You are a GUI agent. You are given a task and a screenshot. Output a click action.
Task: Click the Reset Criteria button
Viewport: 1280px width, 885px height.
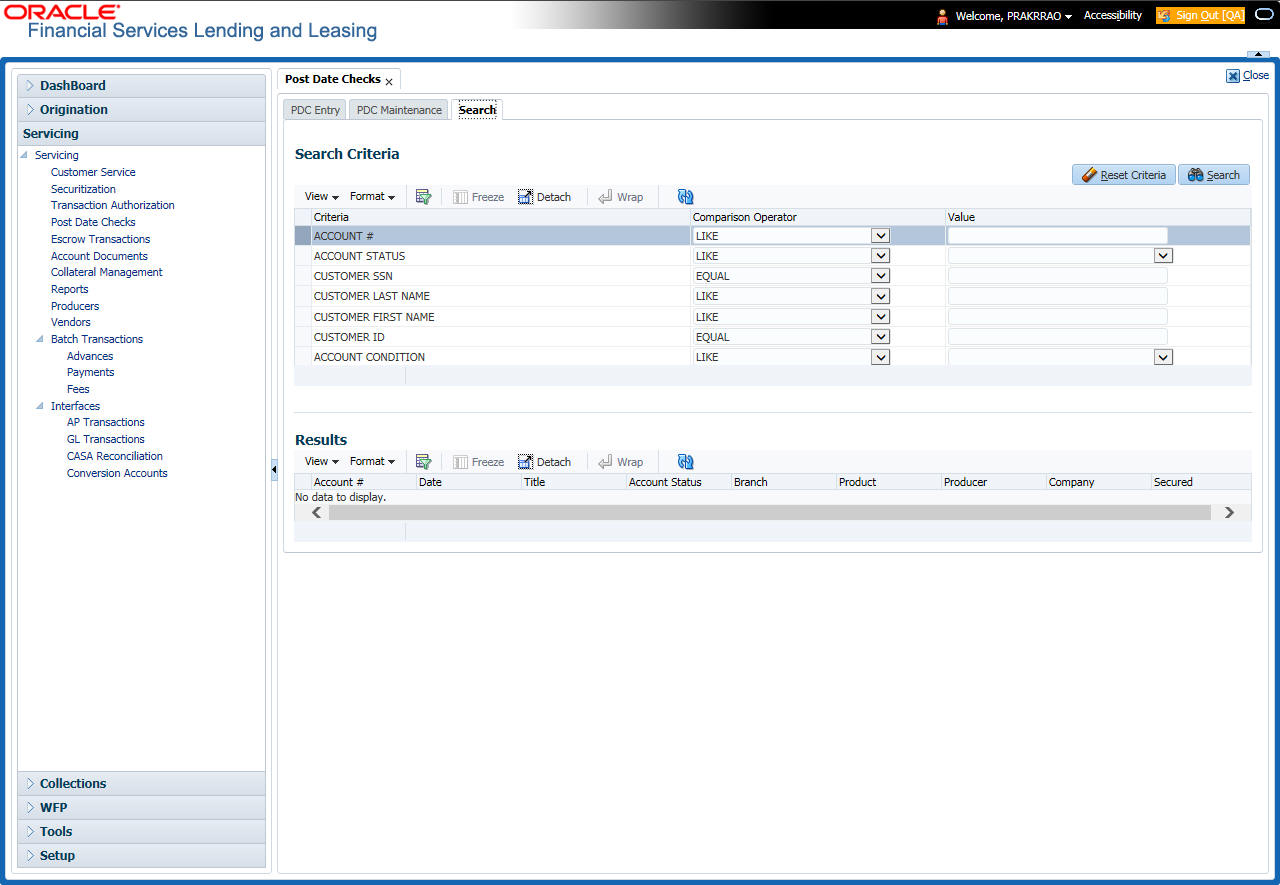point(1124,175)
